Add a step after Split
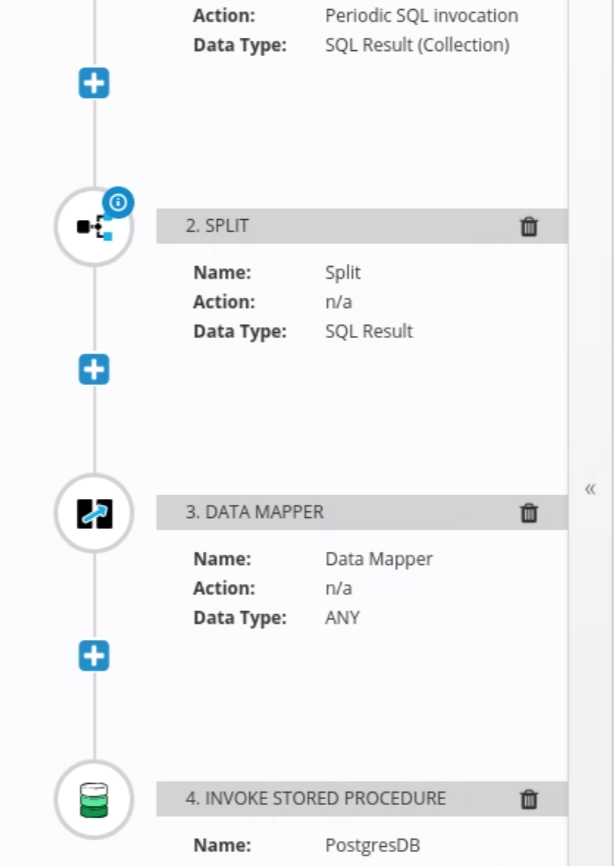The image size is (614, 866). click(x=94, y=369)
